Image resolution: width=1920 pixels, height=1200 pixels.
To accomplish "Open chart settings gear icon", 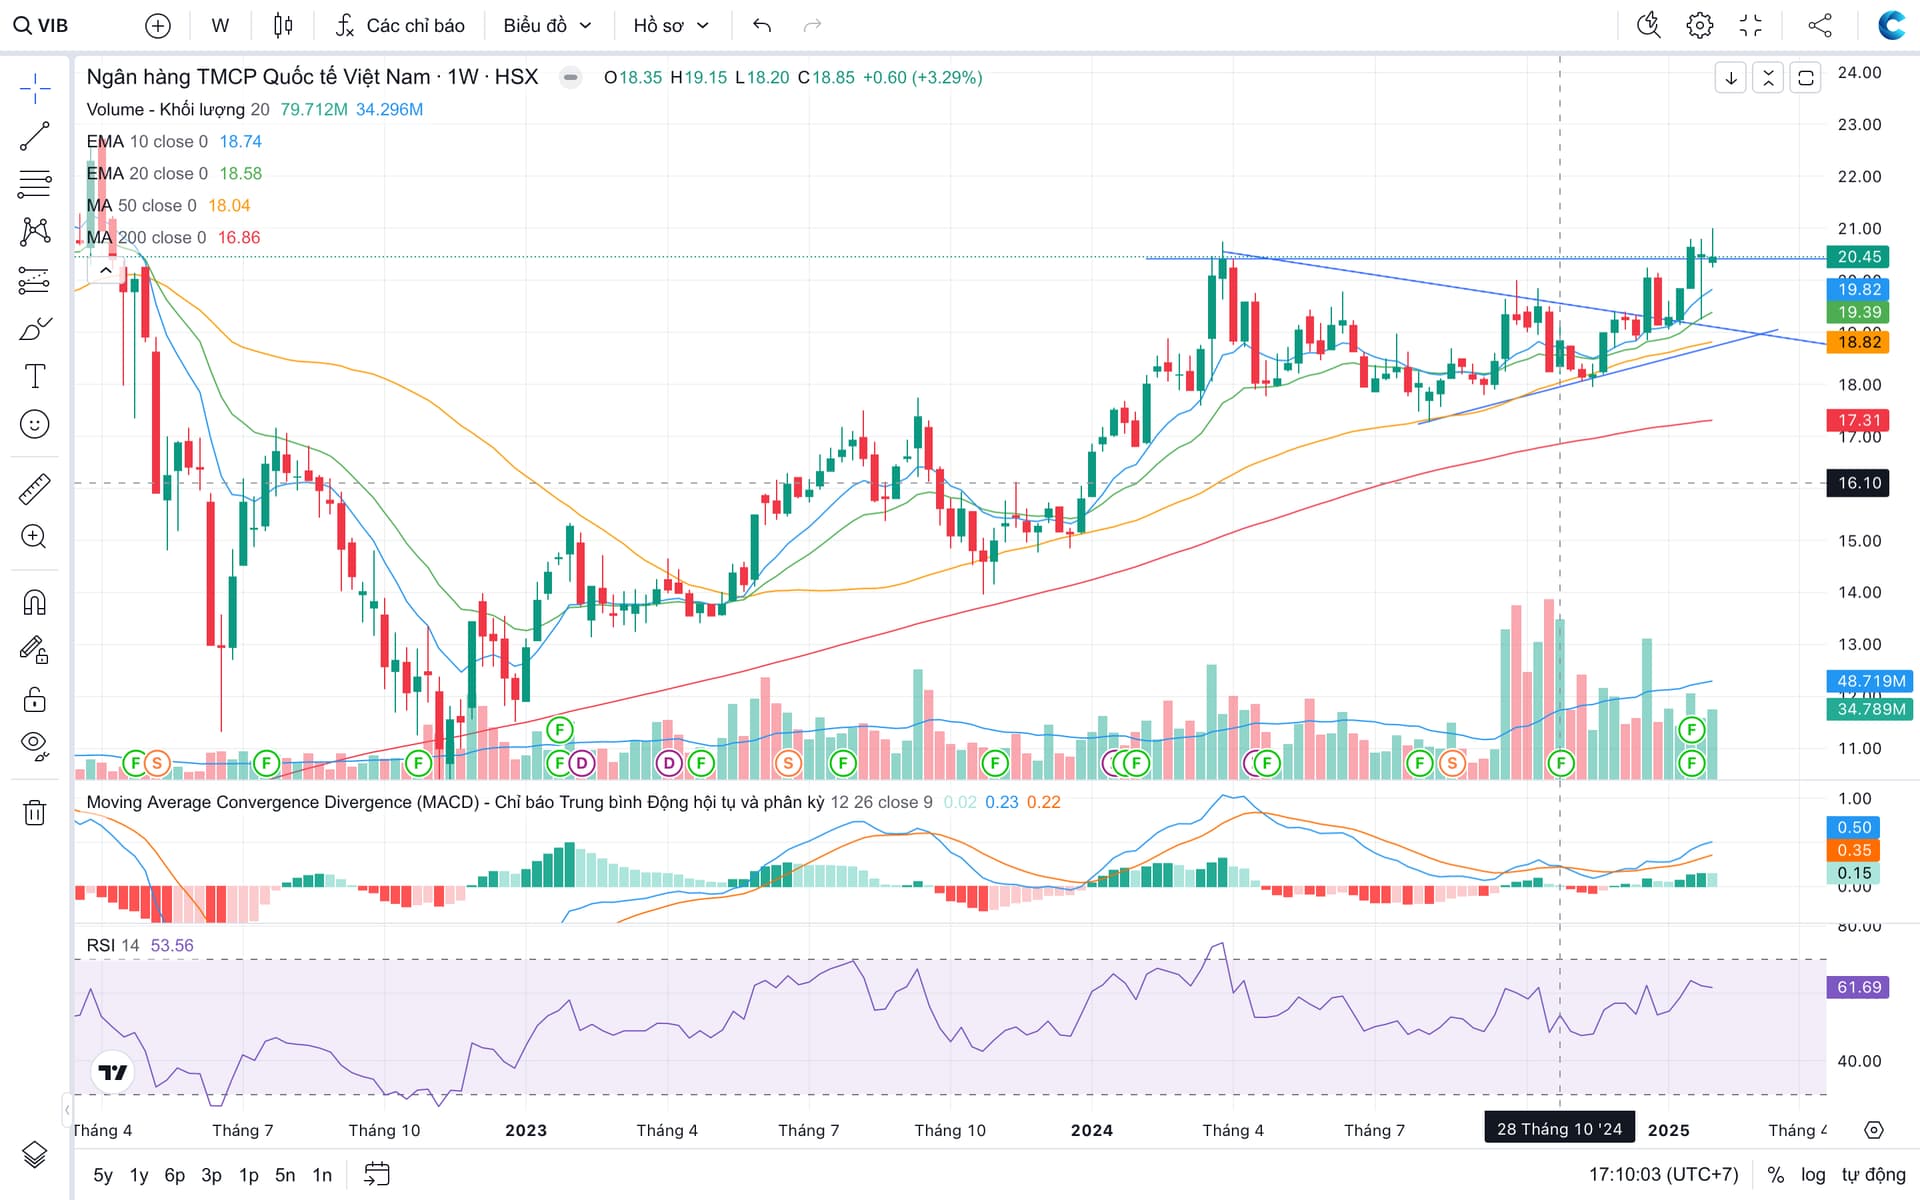I will pyautogui.click(x=1699, y=25).
